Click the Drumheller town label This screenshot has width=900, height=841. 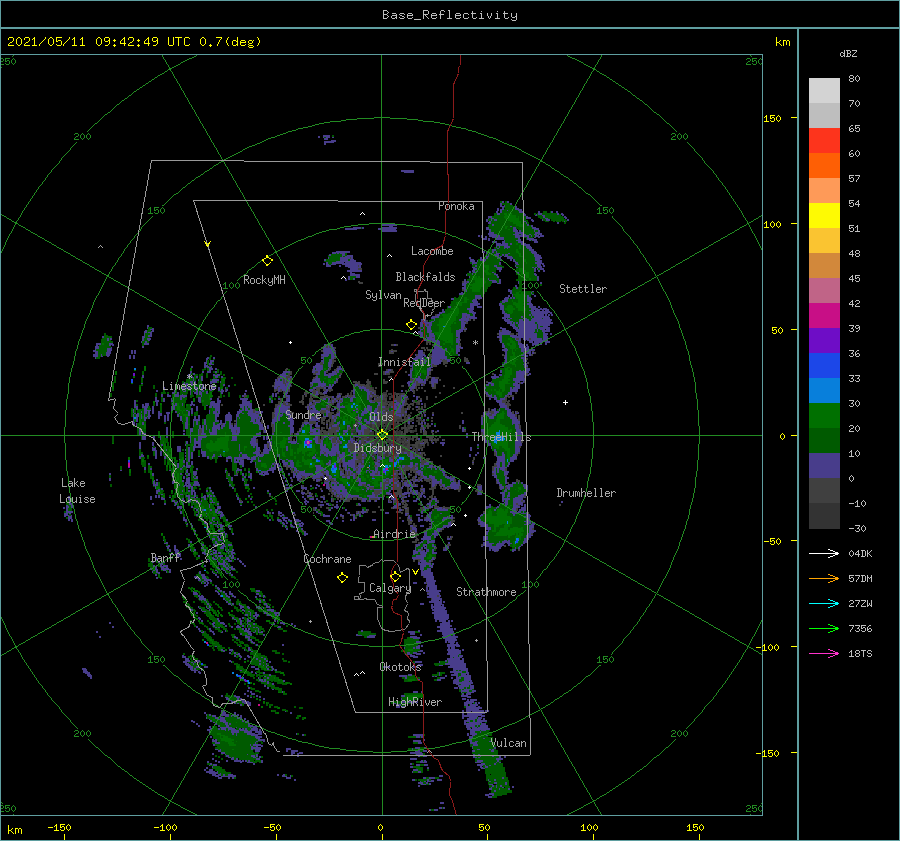(x=586, y=493)
